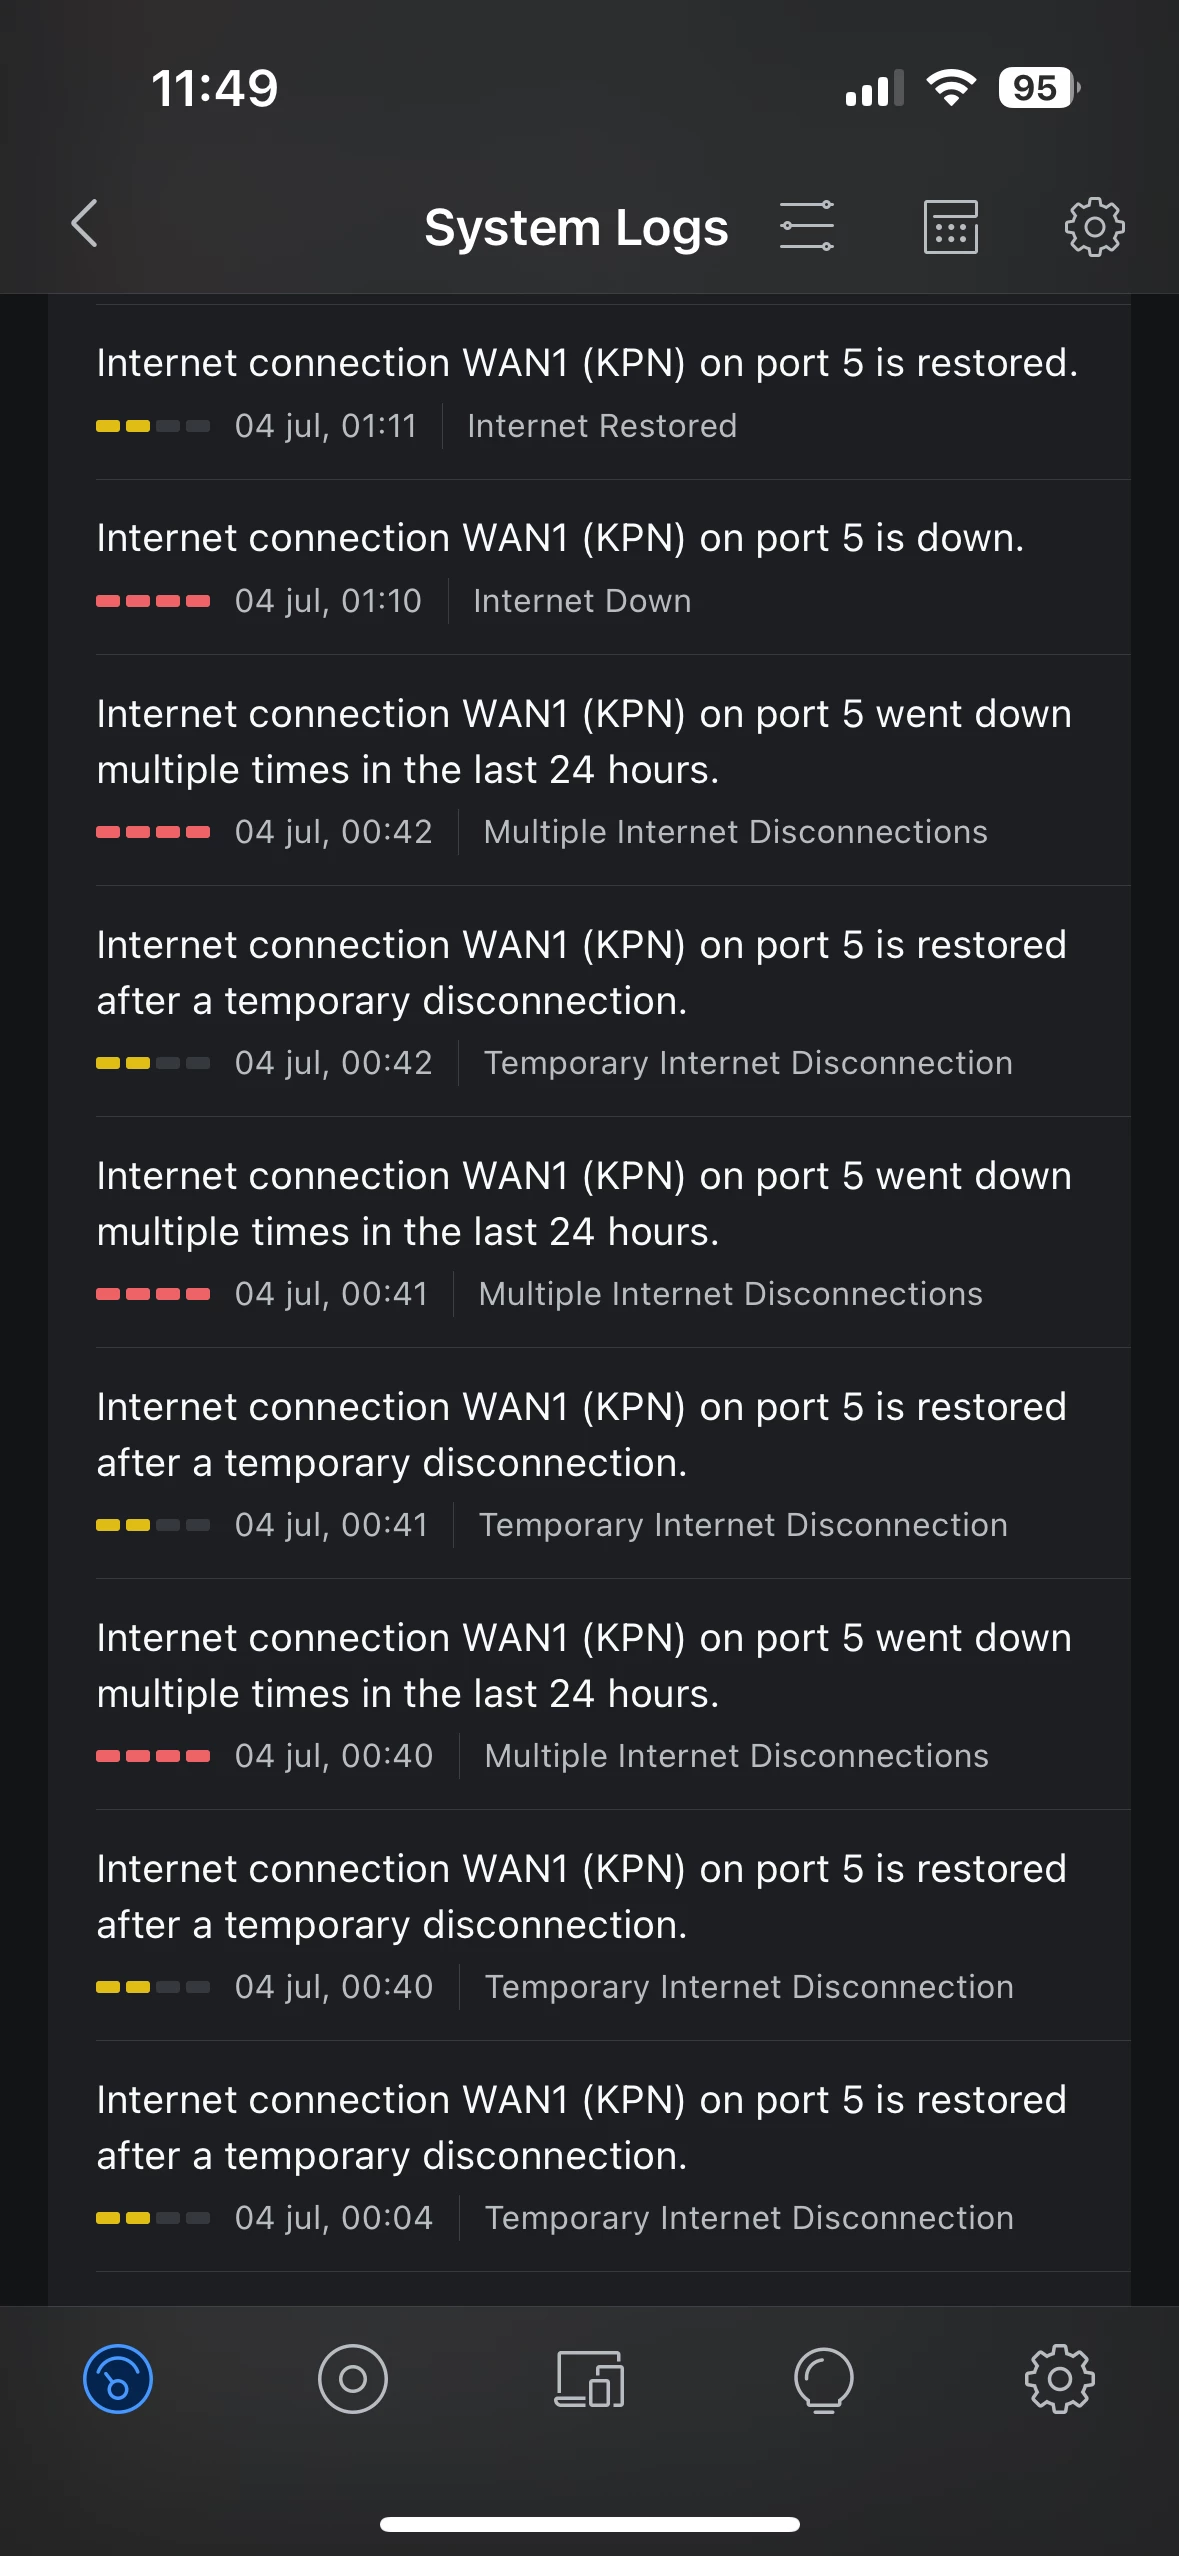The height and width of the screenshot is (2556, 1179).
Task: Tap the System Logs title
Action: click(576, 228)
